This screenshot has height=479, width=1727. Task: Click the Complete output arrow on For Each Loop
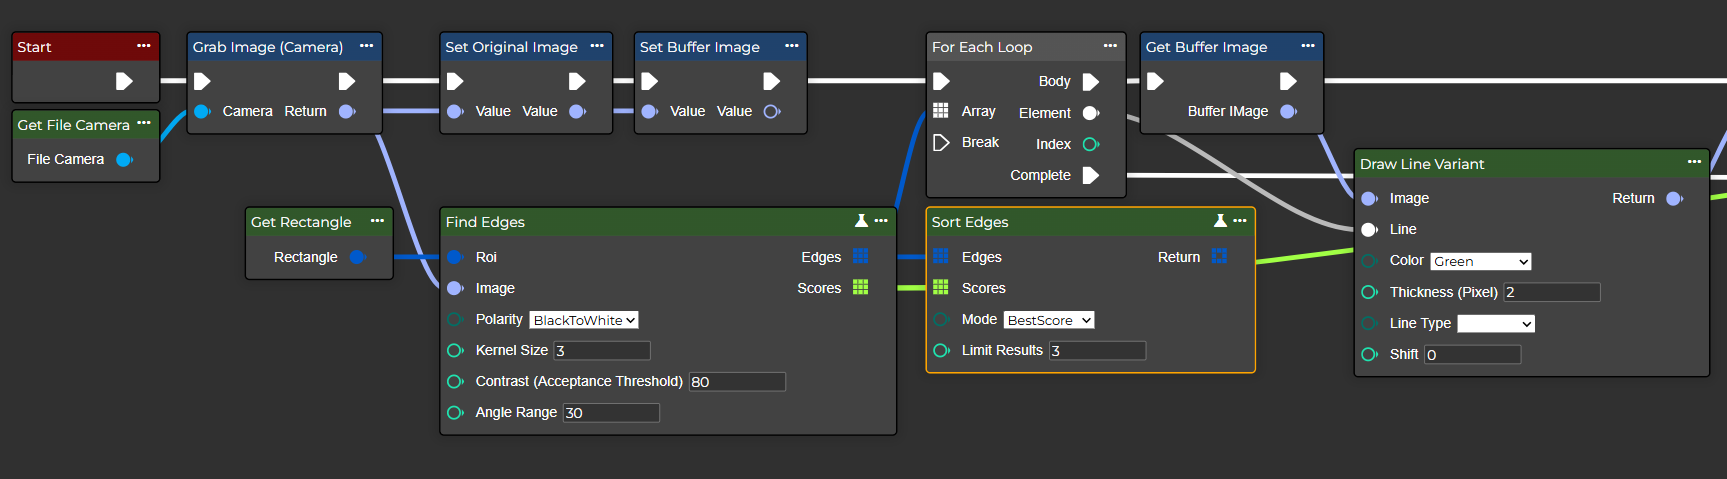coord(1091,175)
